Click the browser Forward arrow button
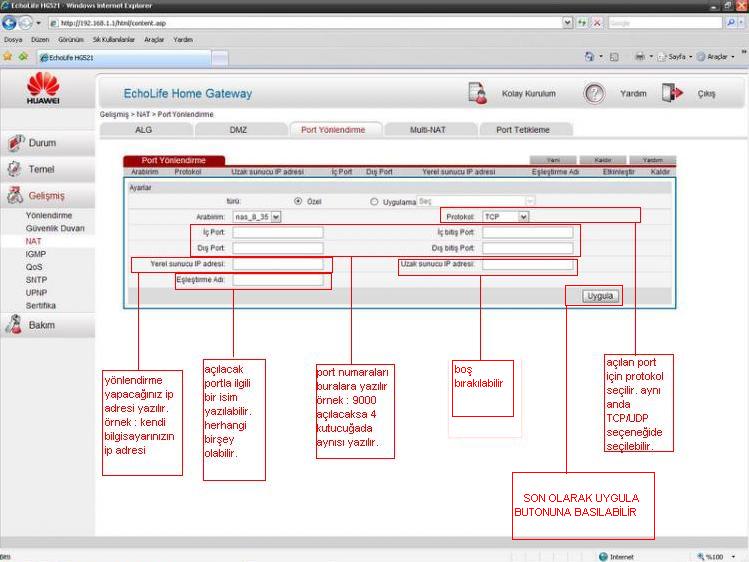 click(25, 22)
